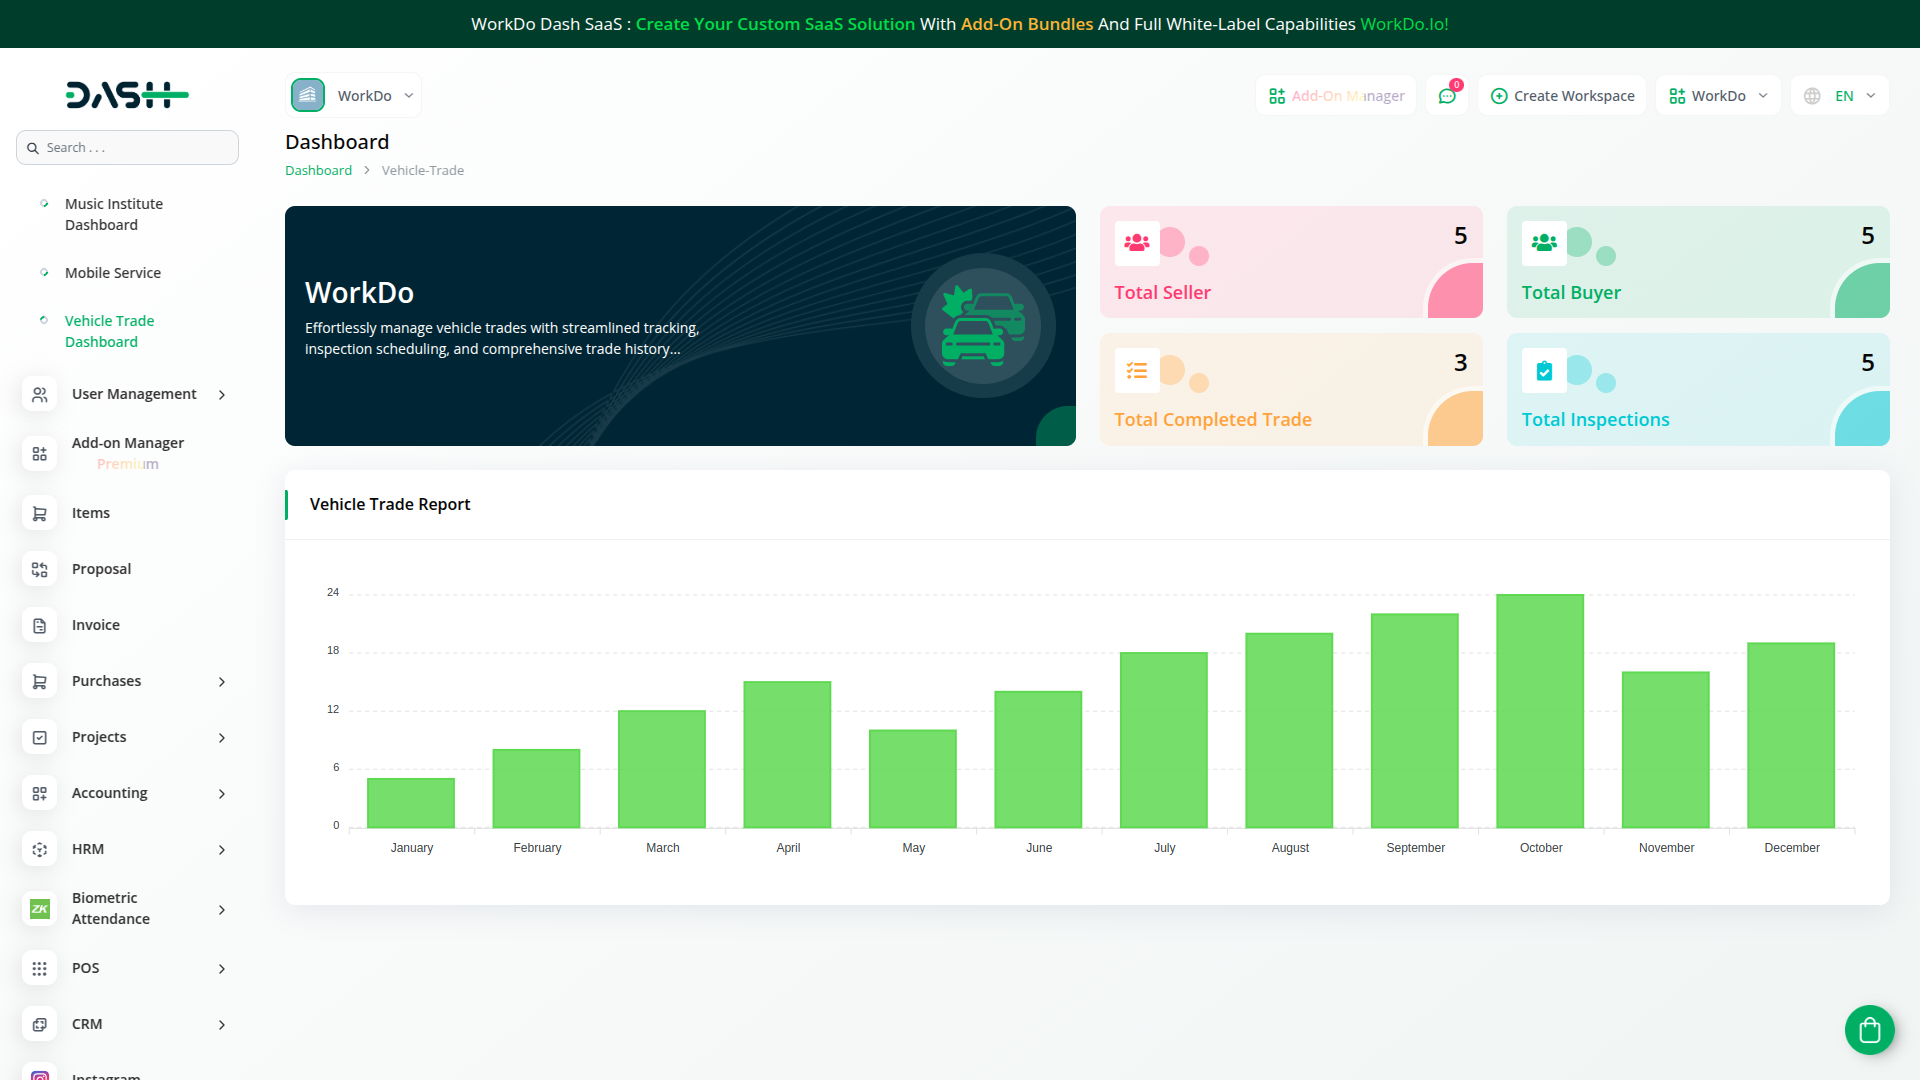Expand the Accounting submenu arrow
The image size is (1920, 1080).
tap(222, 794)
